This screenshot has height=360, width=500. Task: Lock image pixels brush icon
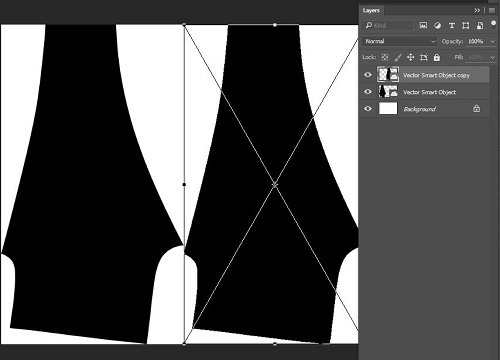click(398, 57)
